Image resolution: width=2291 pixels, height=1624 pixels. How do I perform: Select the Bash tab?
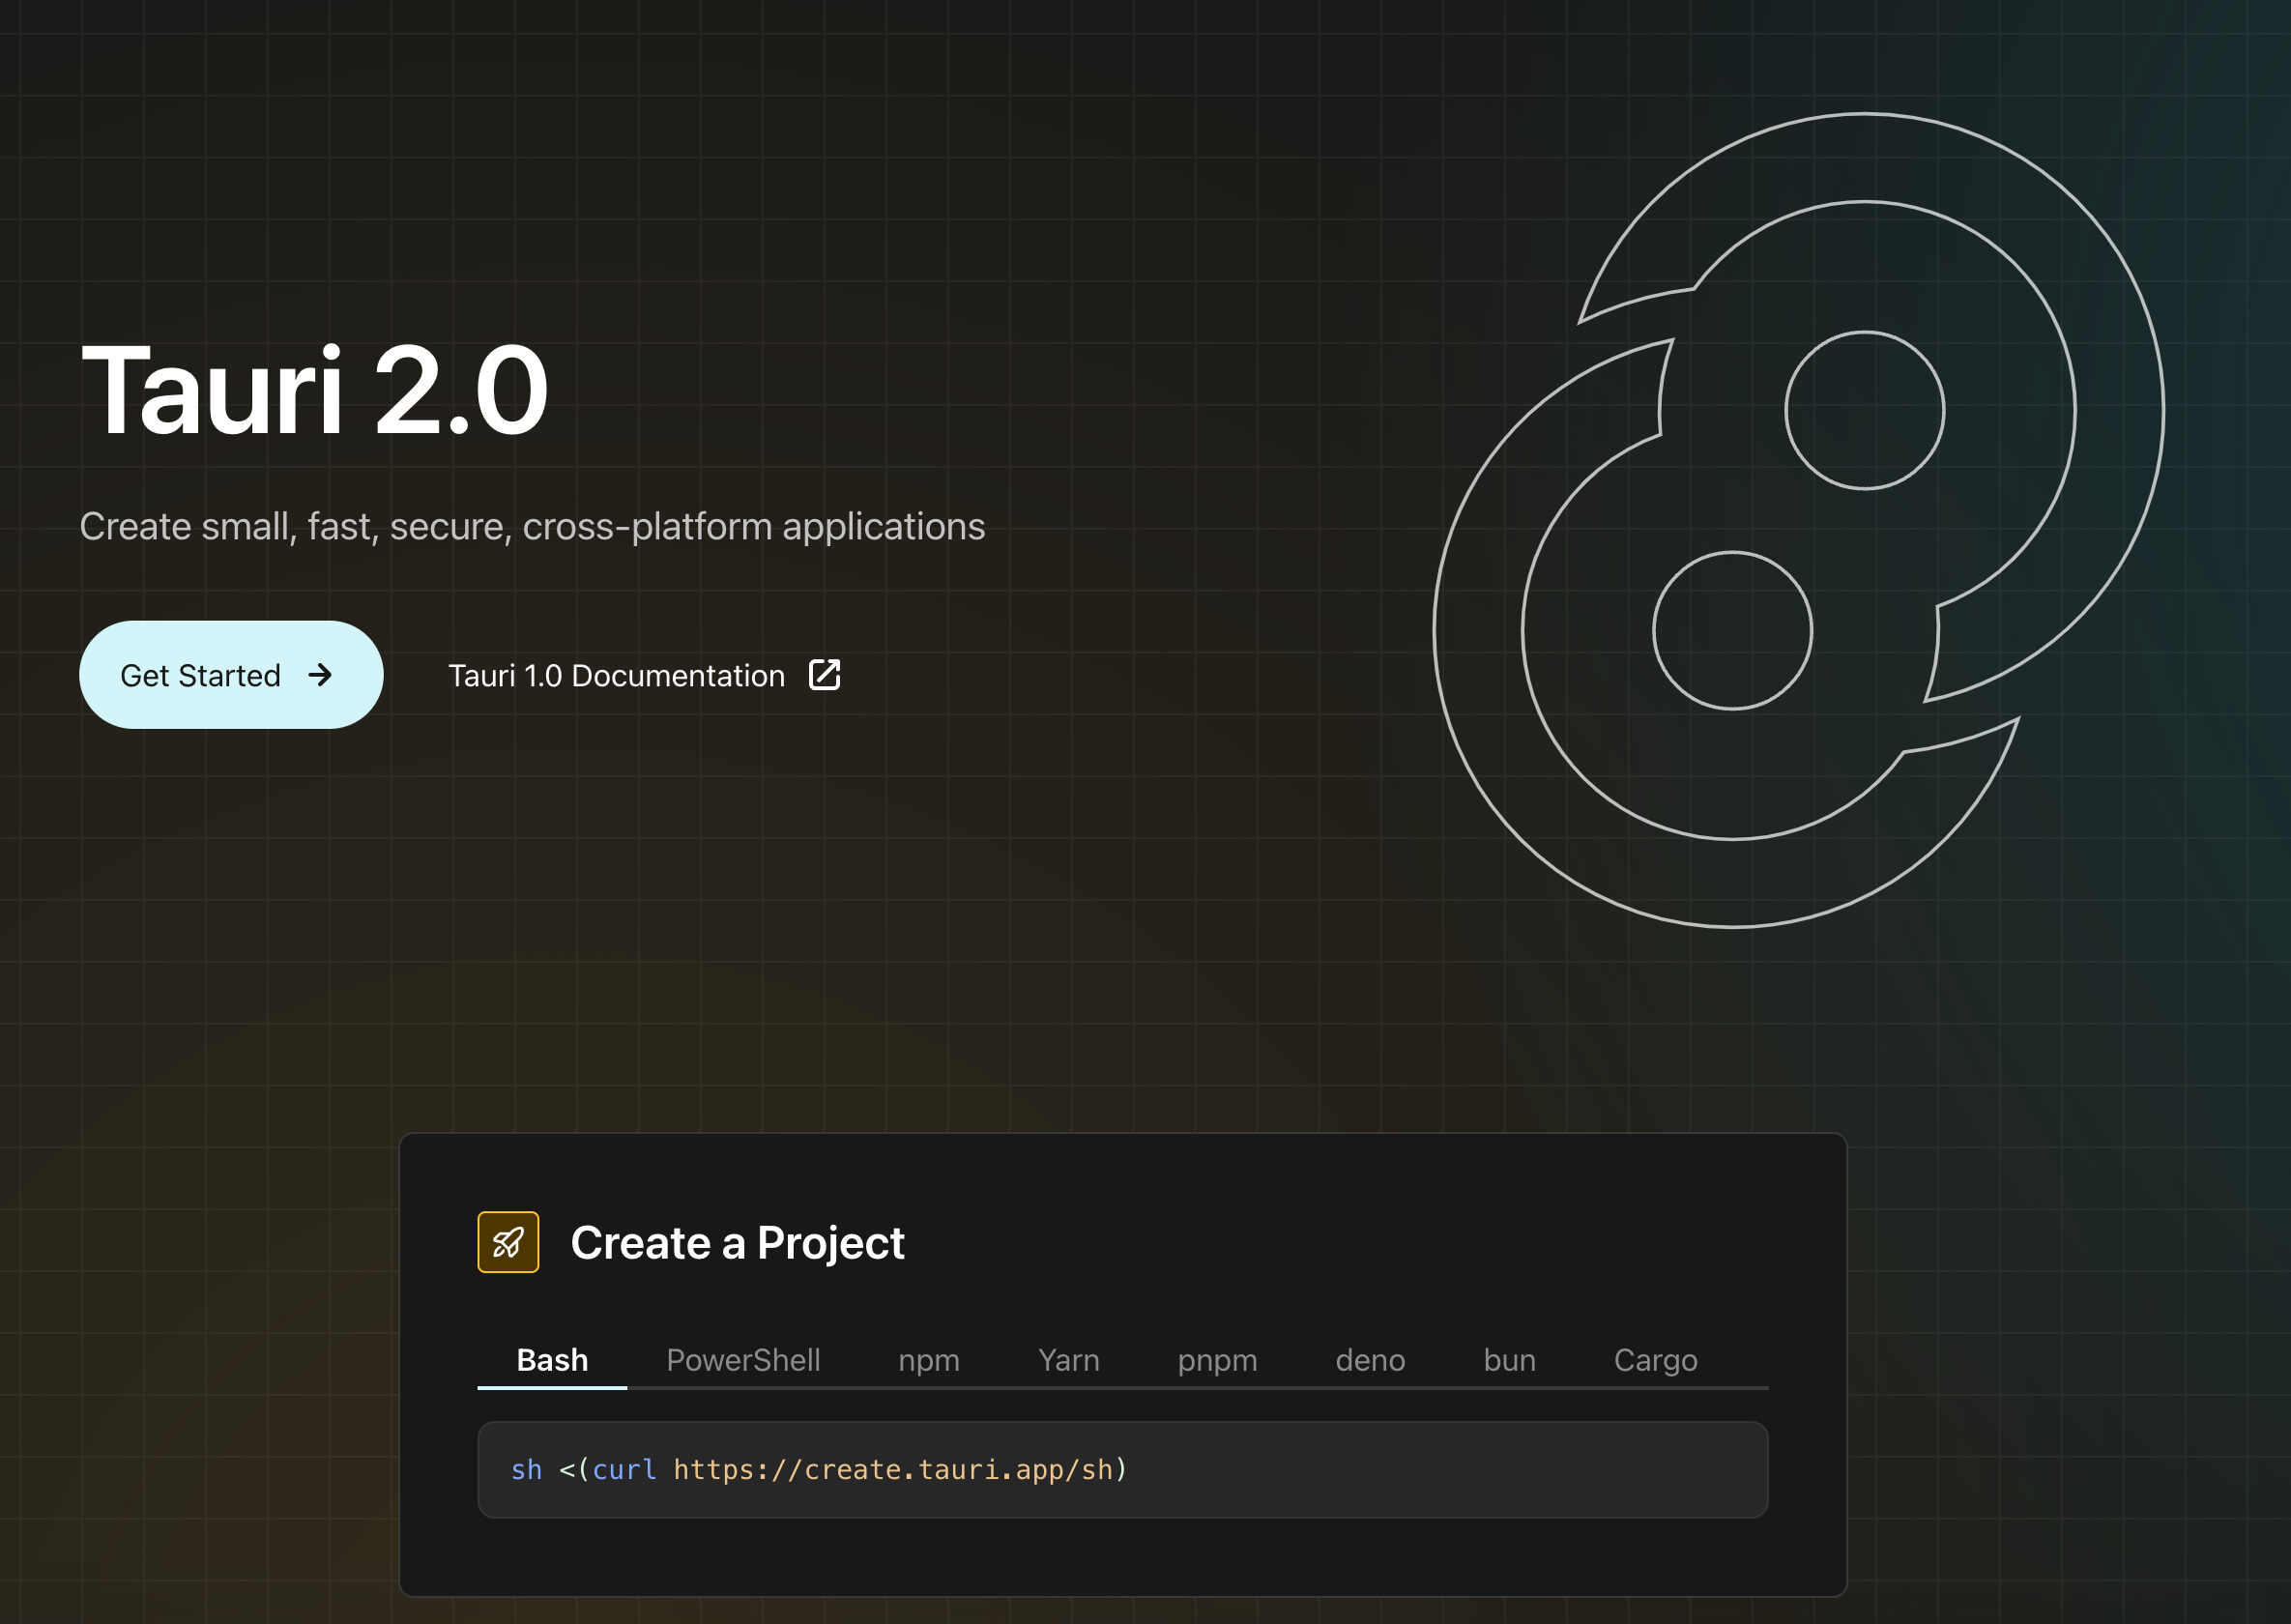point(552,1360)
